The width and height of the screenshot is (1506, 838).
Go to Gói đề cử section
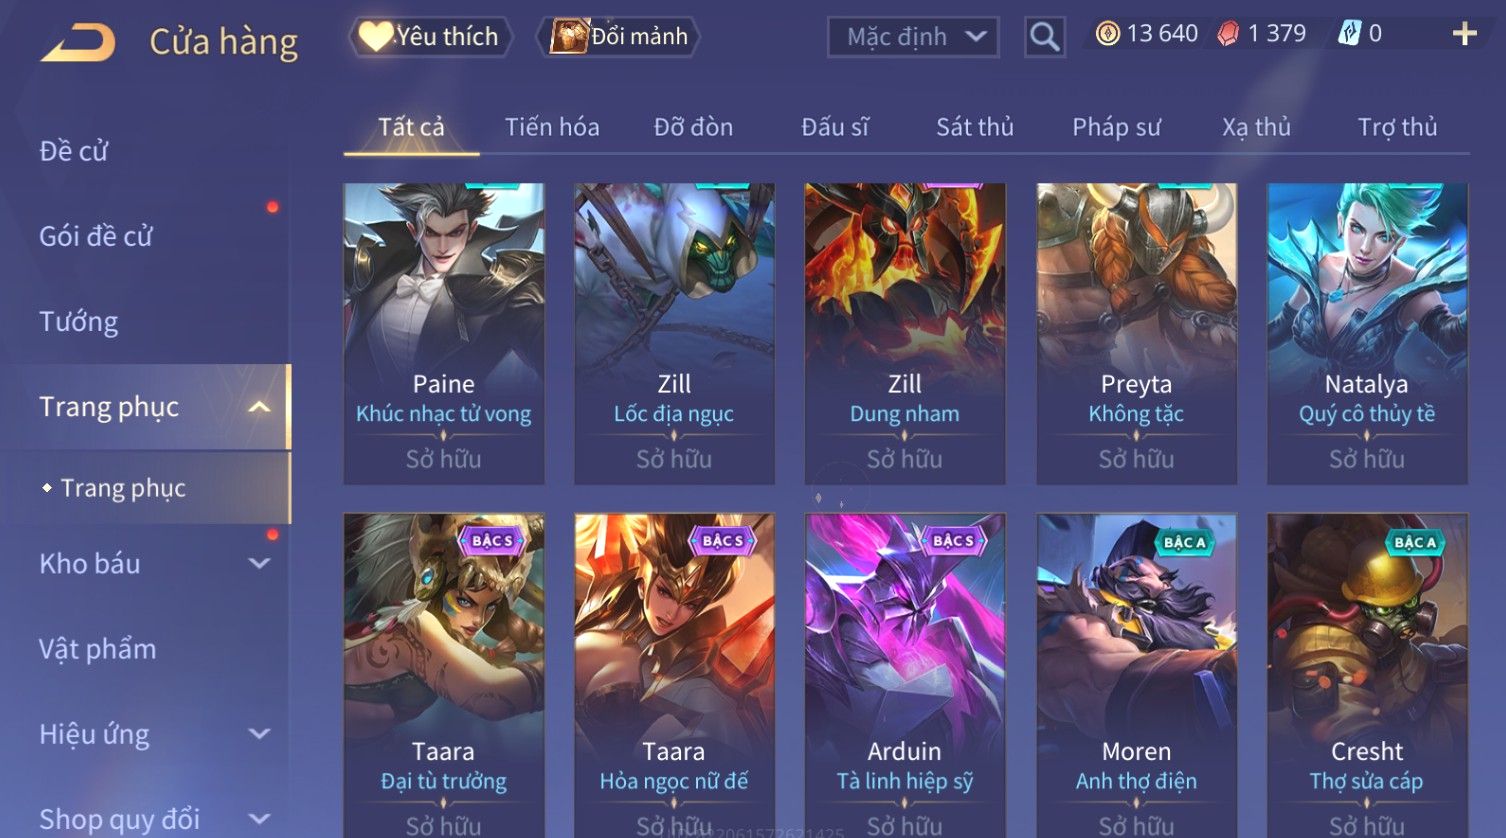pyautogui.click(x=96, y=237)
